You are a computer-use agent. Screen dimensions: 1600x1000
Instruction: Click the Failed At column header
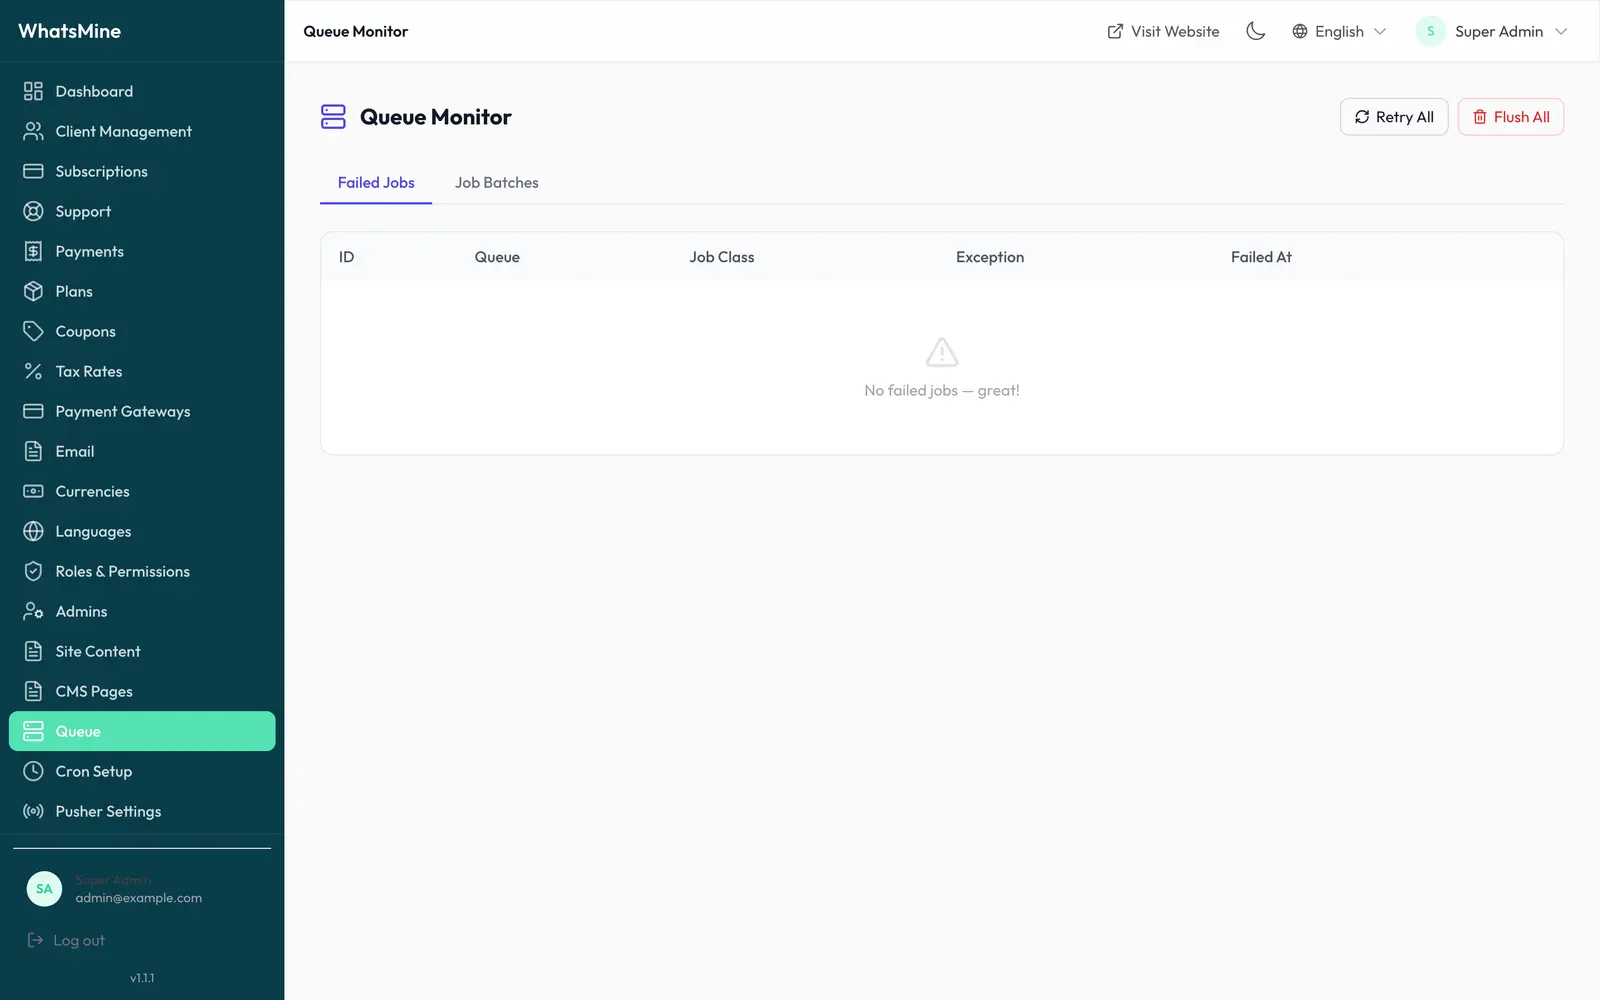point(1261,257)
